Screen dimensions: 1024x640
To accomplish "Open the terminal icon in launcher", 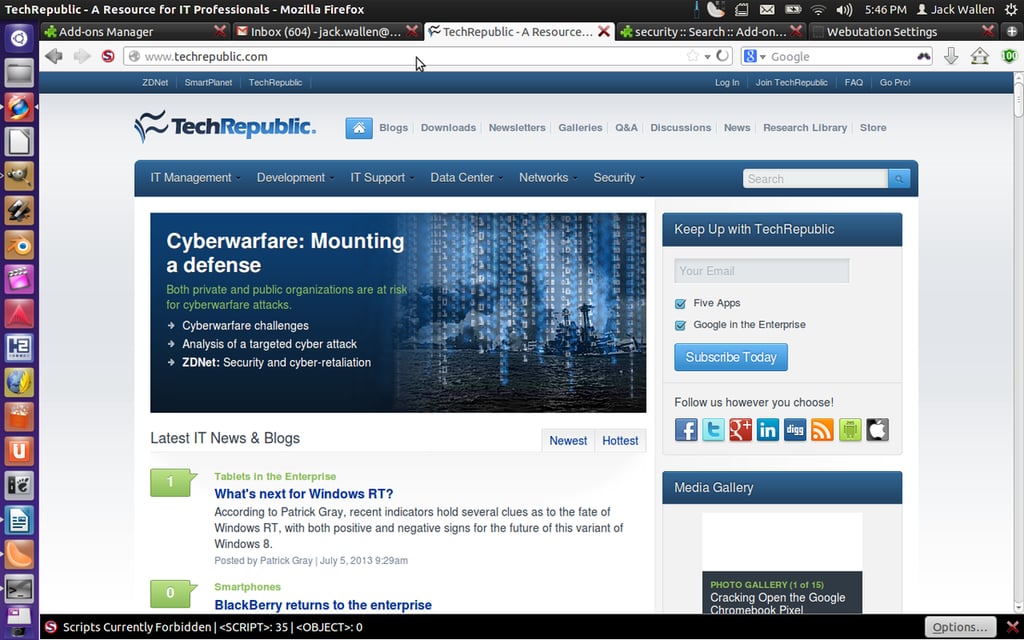I will pyautogui.click(x=19, y=589).
